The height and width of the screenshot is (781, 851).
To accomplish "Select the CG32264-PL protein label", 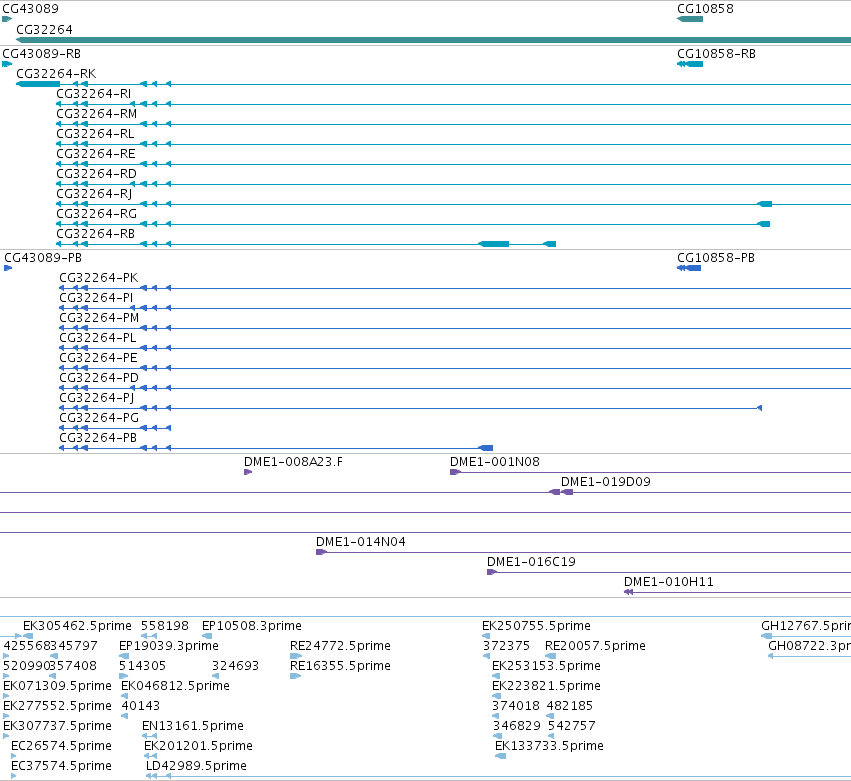I will [x=98, y=338].
